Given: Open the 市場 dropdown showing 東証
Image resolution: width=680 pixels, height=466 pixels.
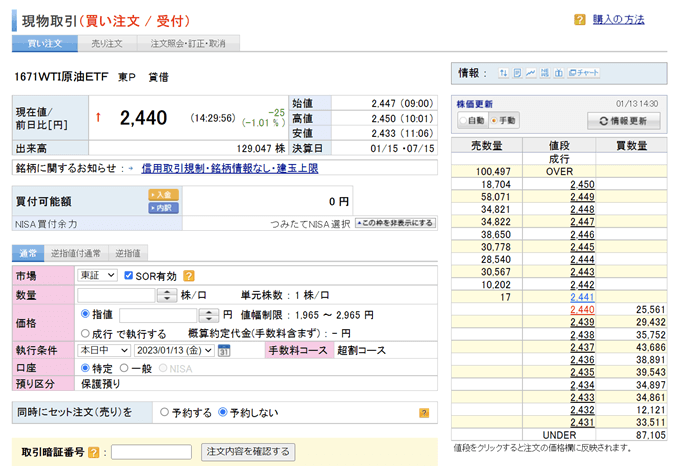Looking at the screenshot, I should 97,275.
